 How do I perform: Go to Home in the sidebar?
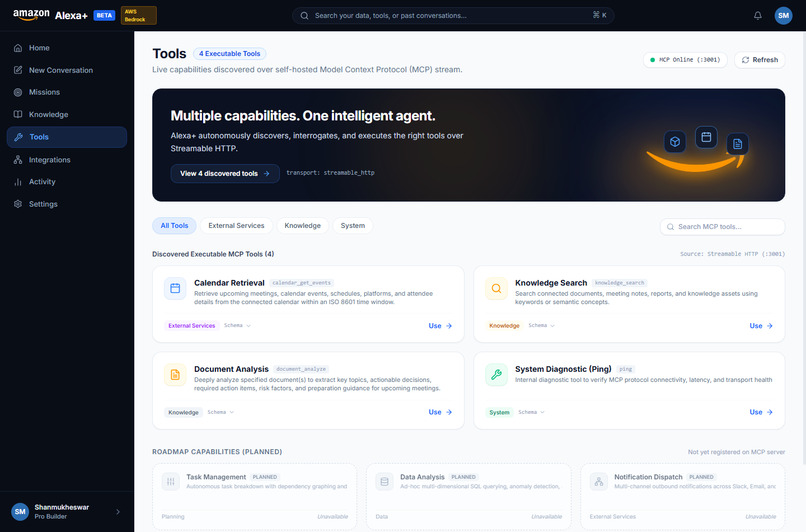click(67, 48)
